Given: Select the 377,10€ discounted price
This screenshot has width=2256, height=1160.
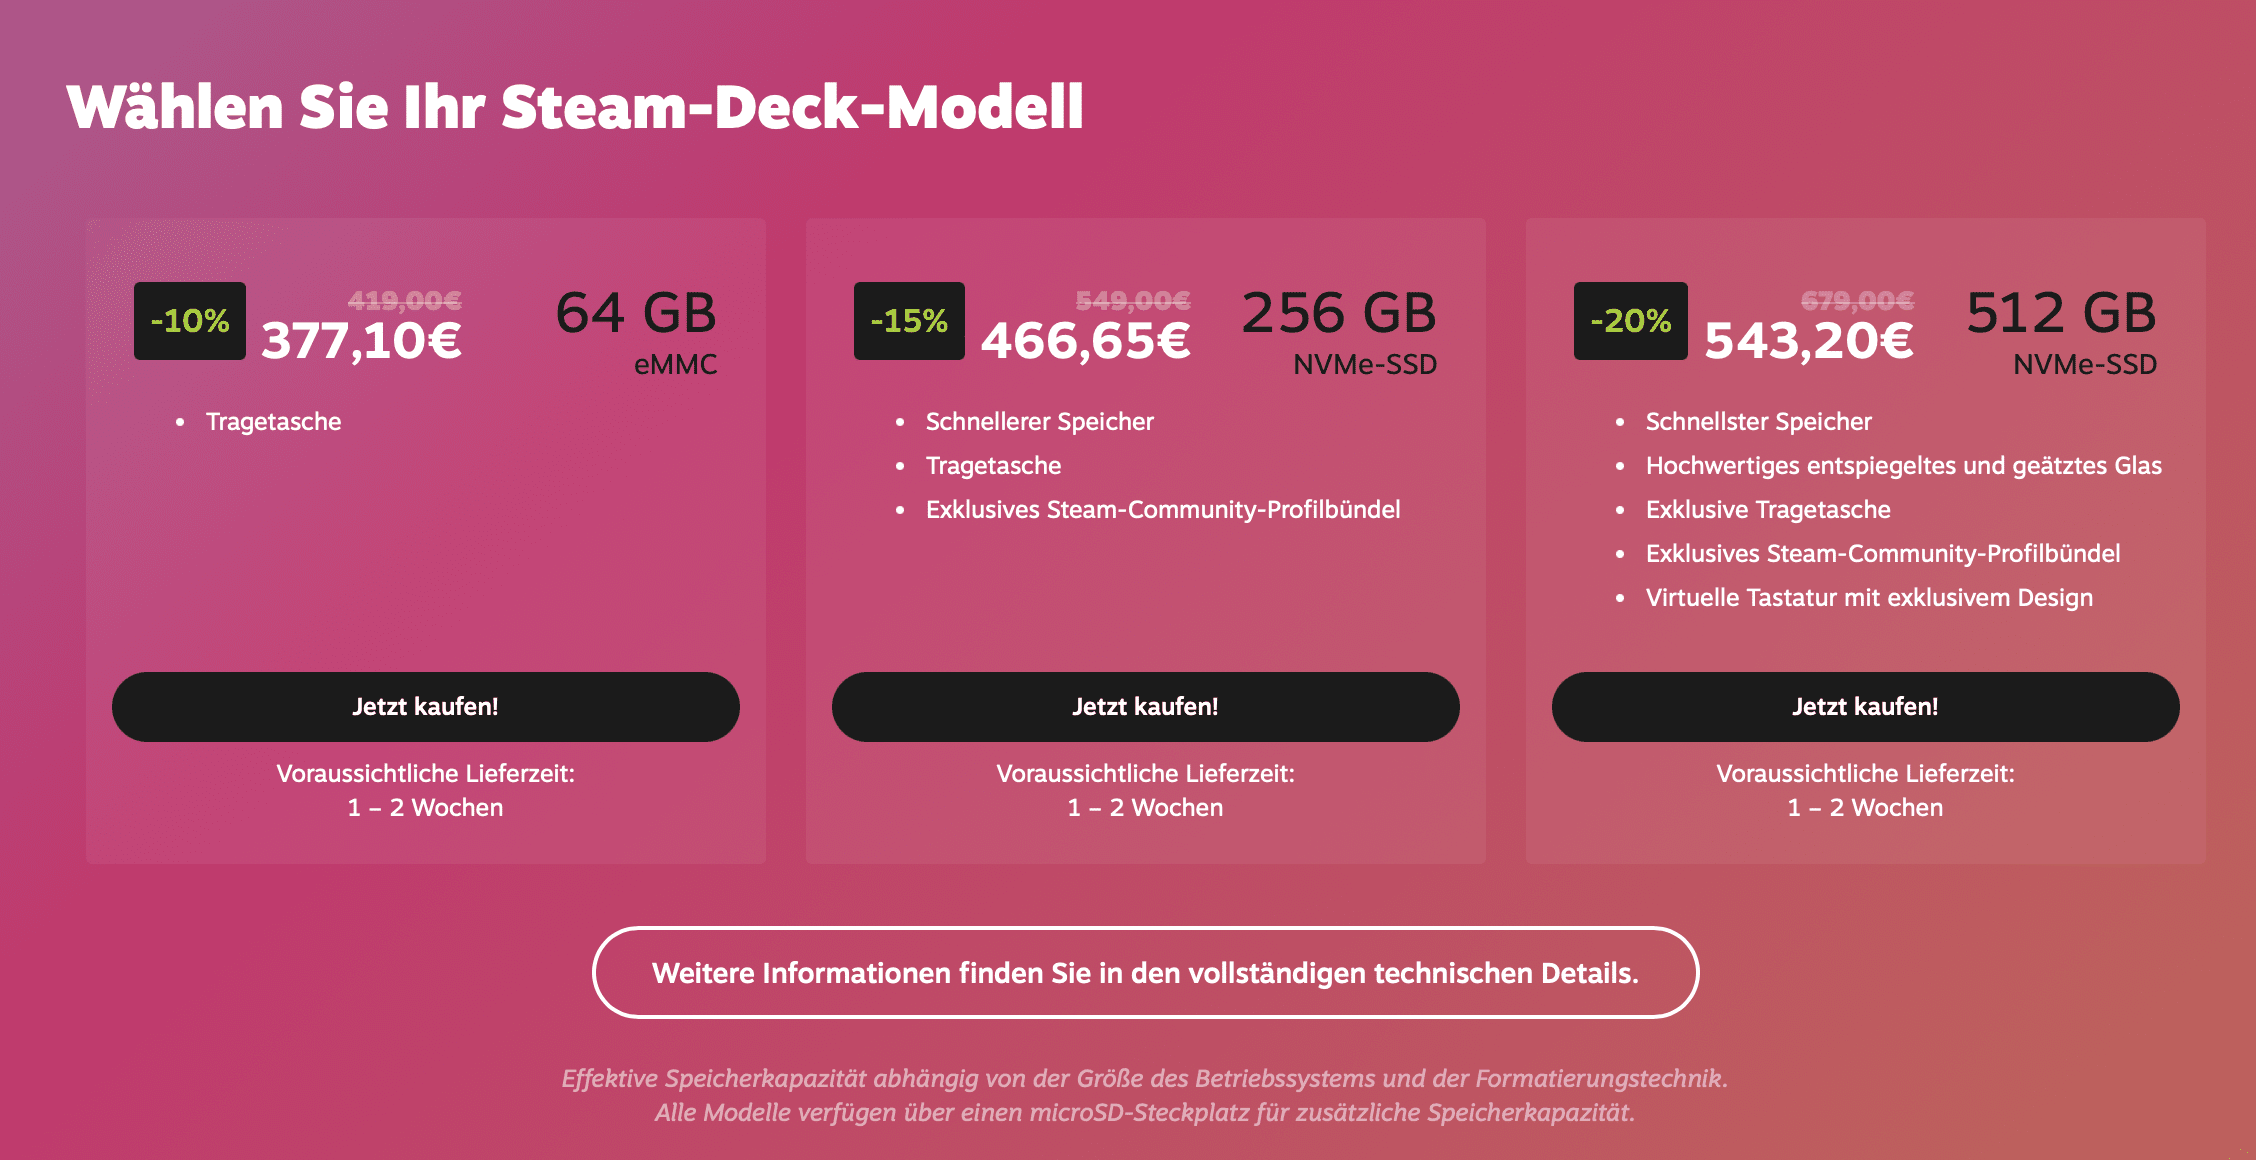Looking at the screenshot, I should tap(361, 342).
